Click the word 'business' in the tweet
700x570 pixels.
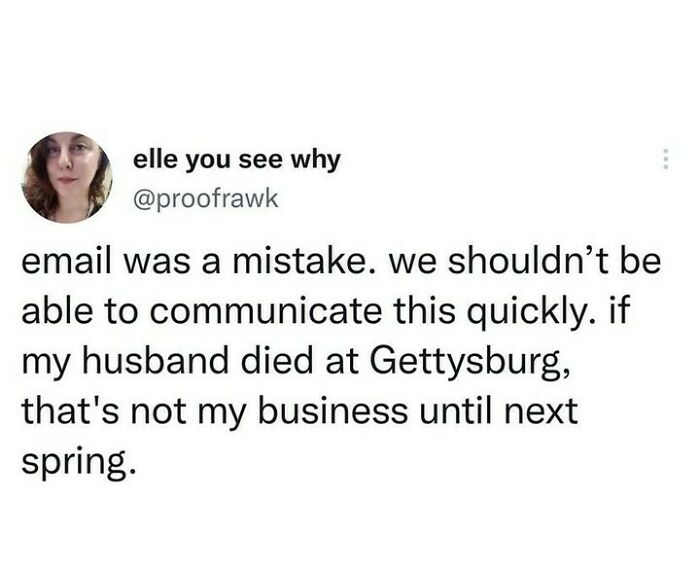click(x=333, y=411)
